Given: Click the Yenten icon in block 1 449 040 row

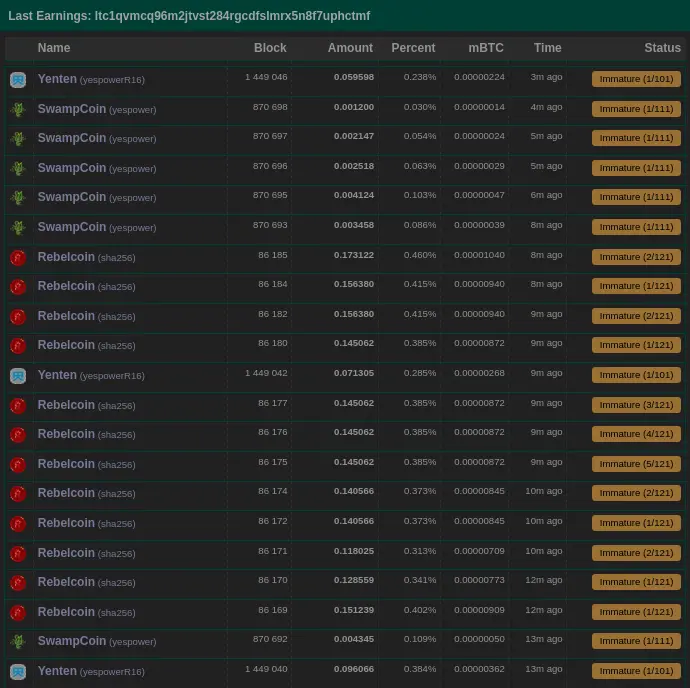Looking at the screenshot, I should click(x=18, y=672).
